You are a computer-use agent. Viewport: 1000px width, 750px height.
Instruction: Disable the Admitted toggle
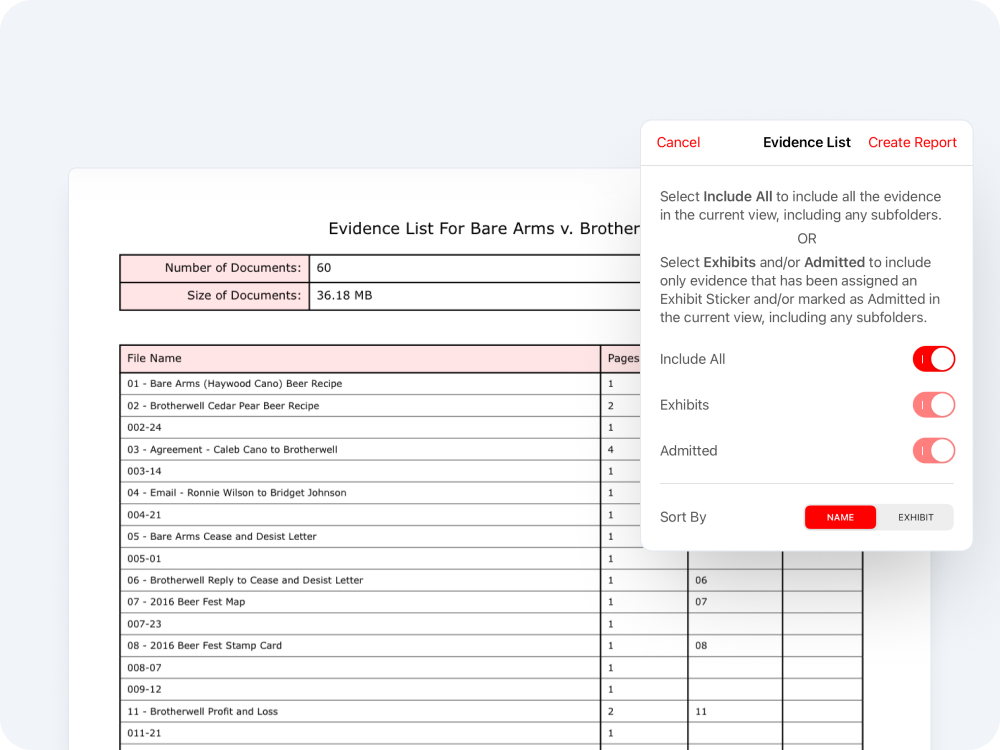pos(934,451)
